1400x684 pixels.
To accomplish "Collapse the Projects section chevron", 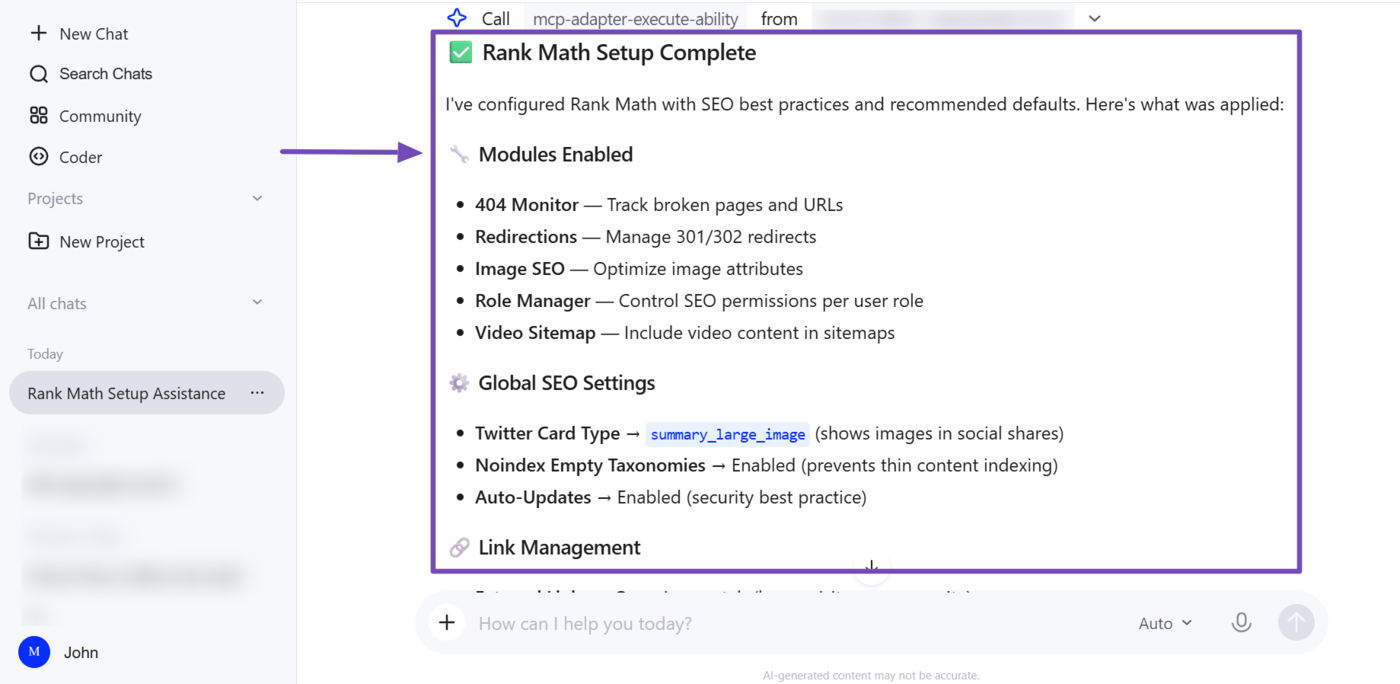I will (x=257, y=199).
